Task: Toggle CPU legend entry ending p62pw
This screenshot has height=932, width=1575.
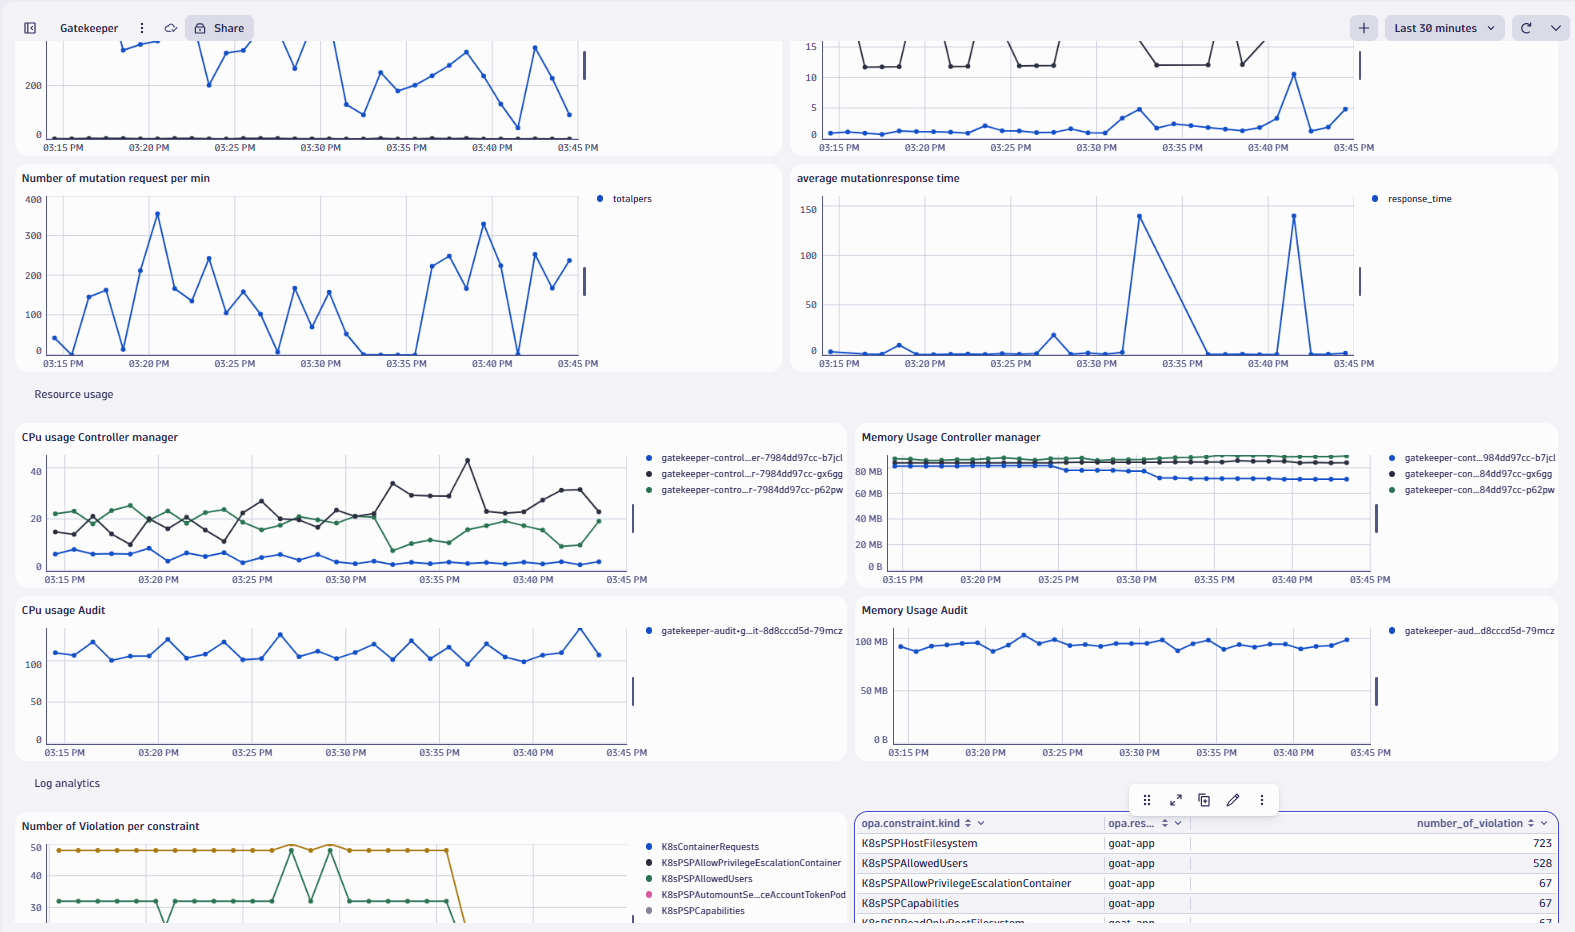Action: pyautogui.click(x=745, y=490)
